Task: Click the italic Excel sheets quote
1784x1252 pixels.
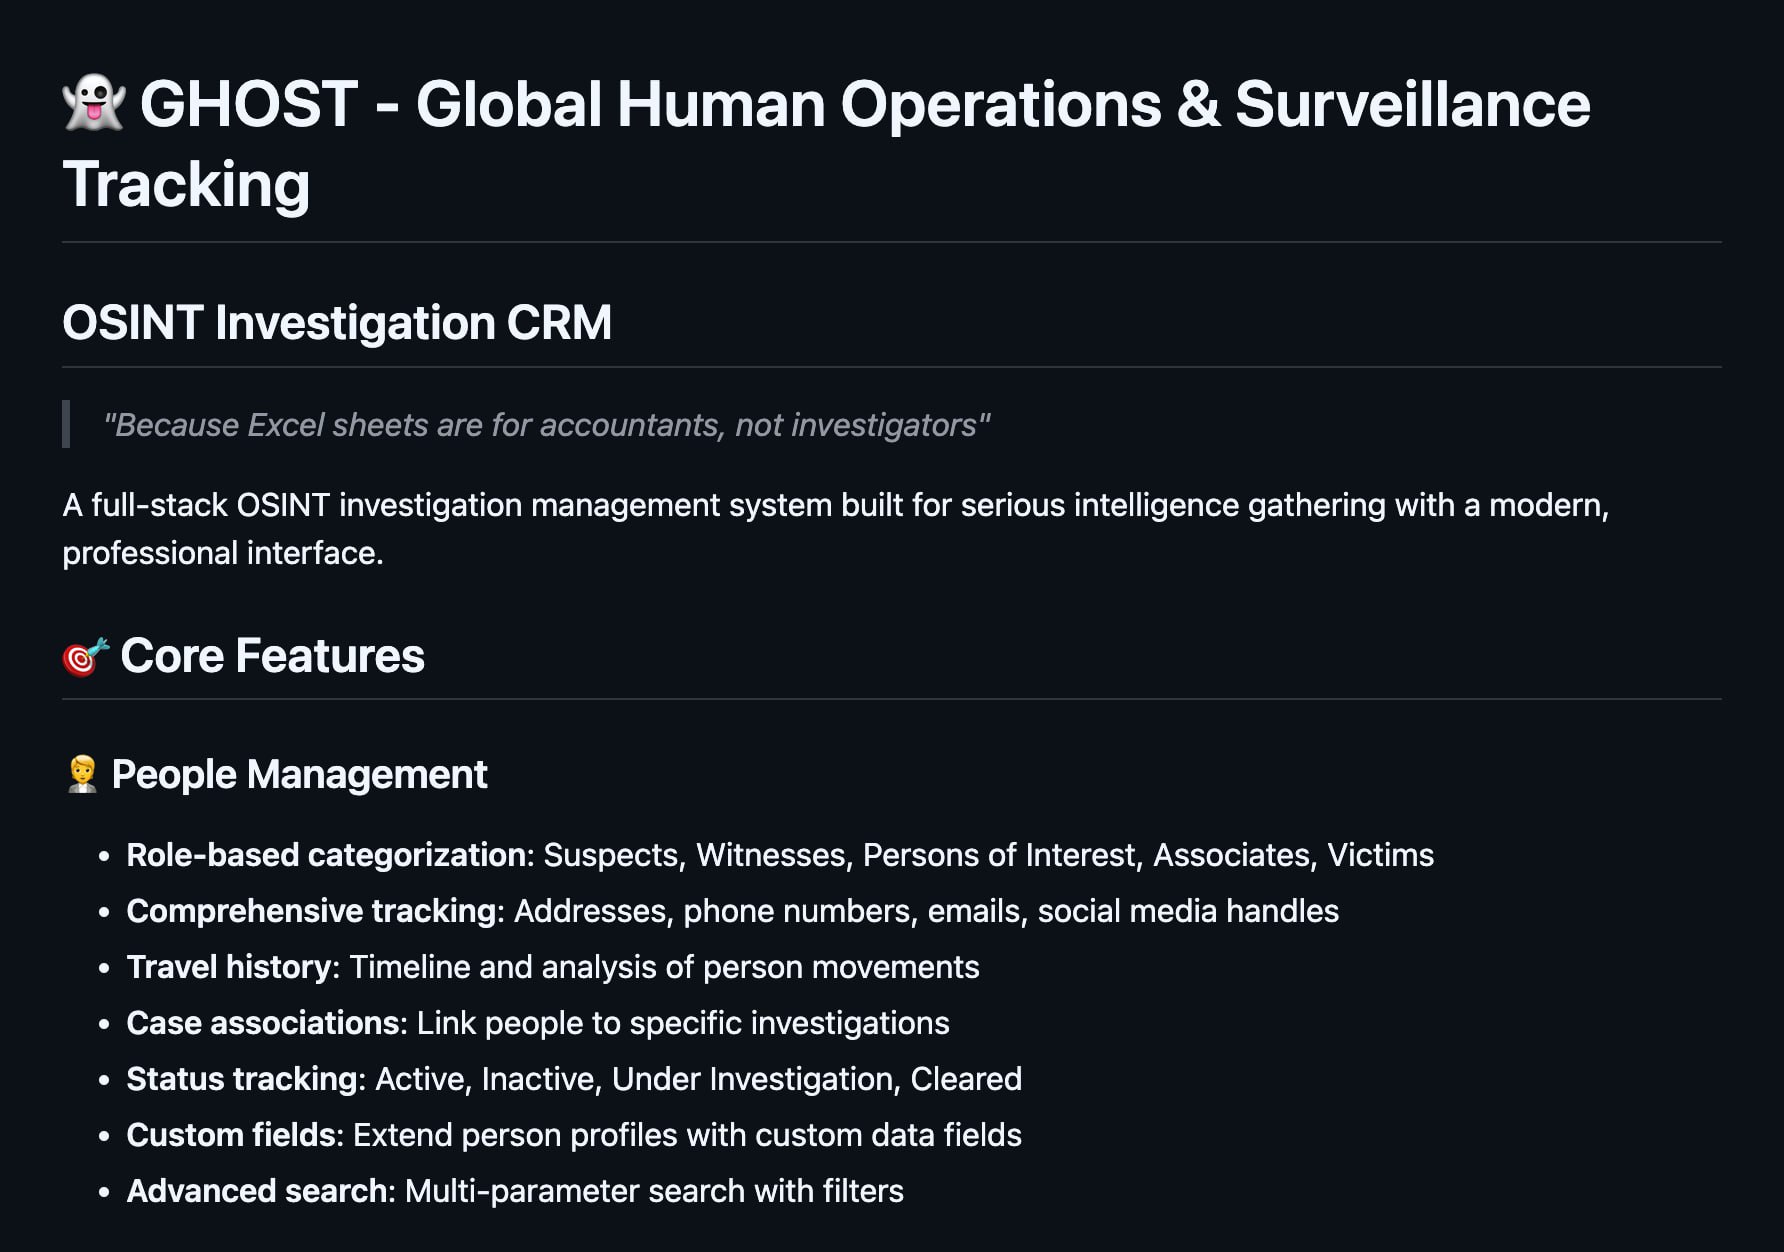Action: (x=547, y=425)
